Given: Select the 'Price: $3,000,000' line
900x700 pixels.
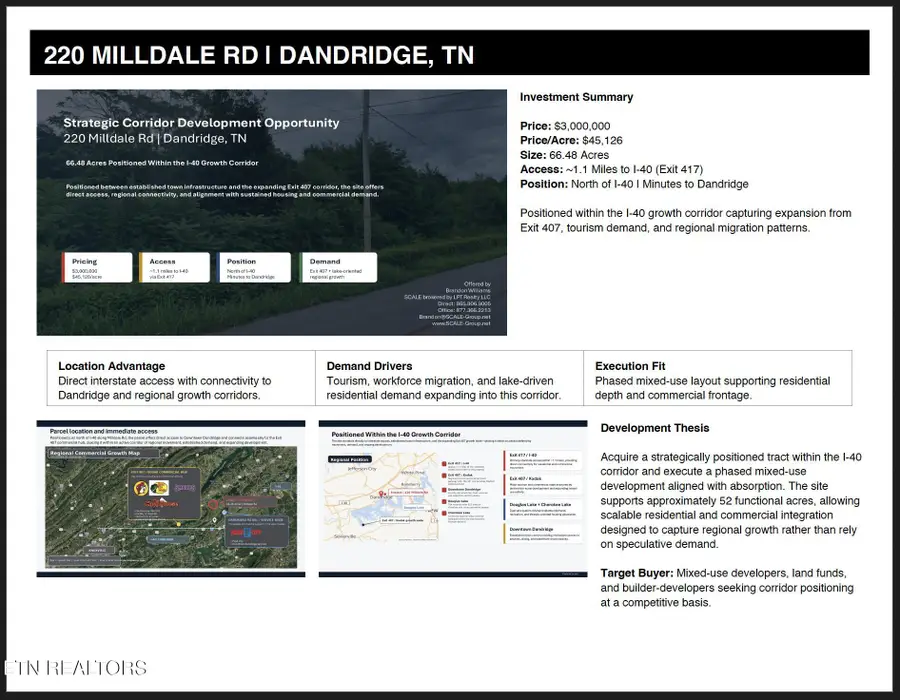Looking at the screenshot, I should point(565,126).
